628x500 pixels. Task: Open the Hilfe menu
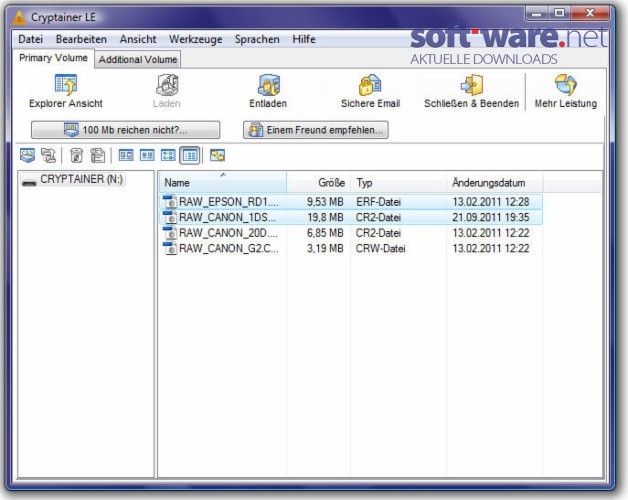coord(304,39)
